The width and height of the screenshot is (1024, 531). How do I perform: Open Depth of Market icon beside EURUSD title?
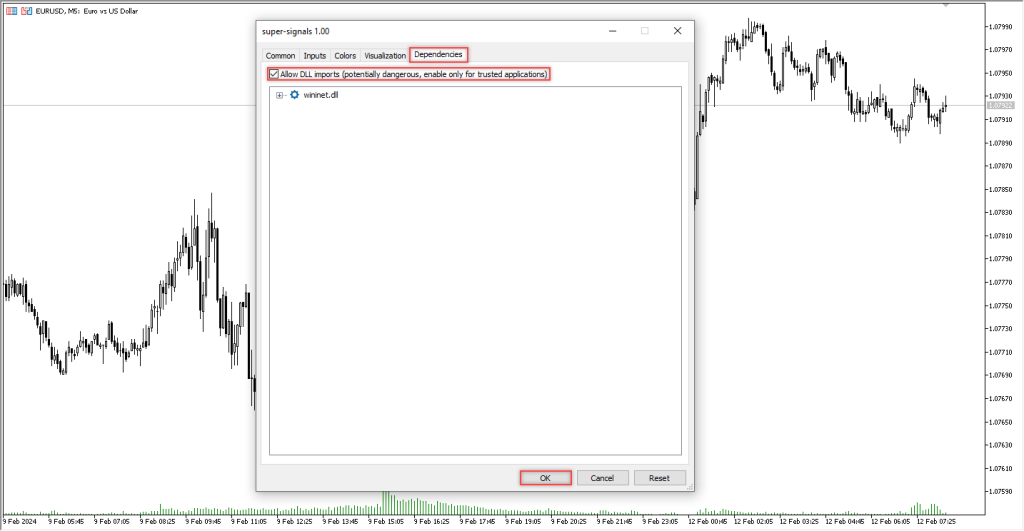click(26, 11)
